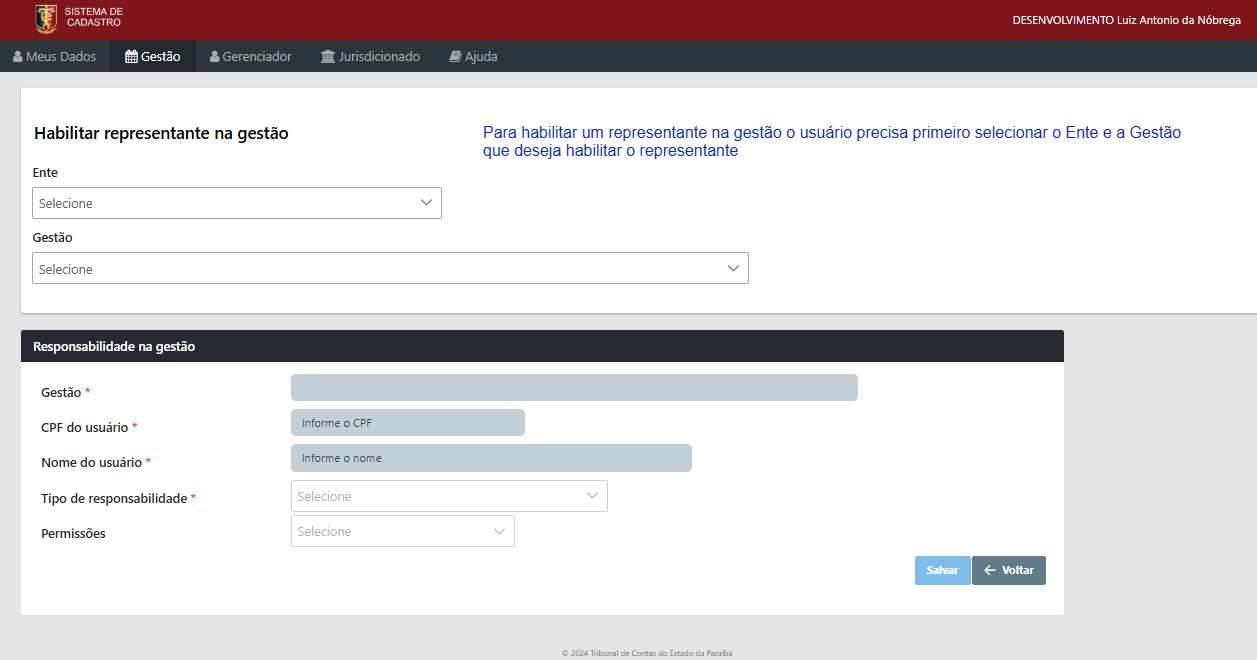Open the Ente dropdown
This screenshot has height=660, width=1257.
(x=237, y=203)
